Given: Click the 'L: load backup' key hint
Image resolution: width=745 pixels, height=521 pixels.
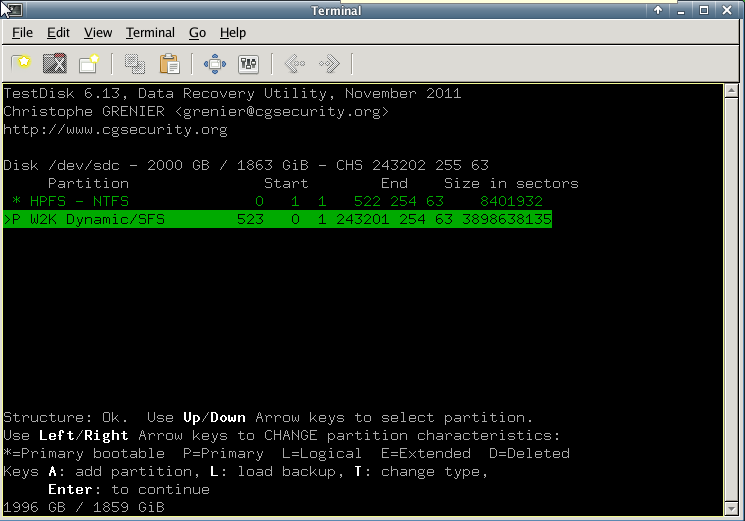Looking at the screenshot, I should pyautogui.click(x=277, y=472).
